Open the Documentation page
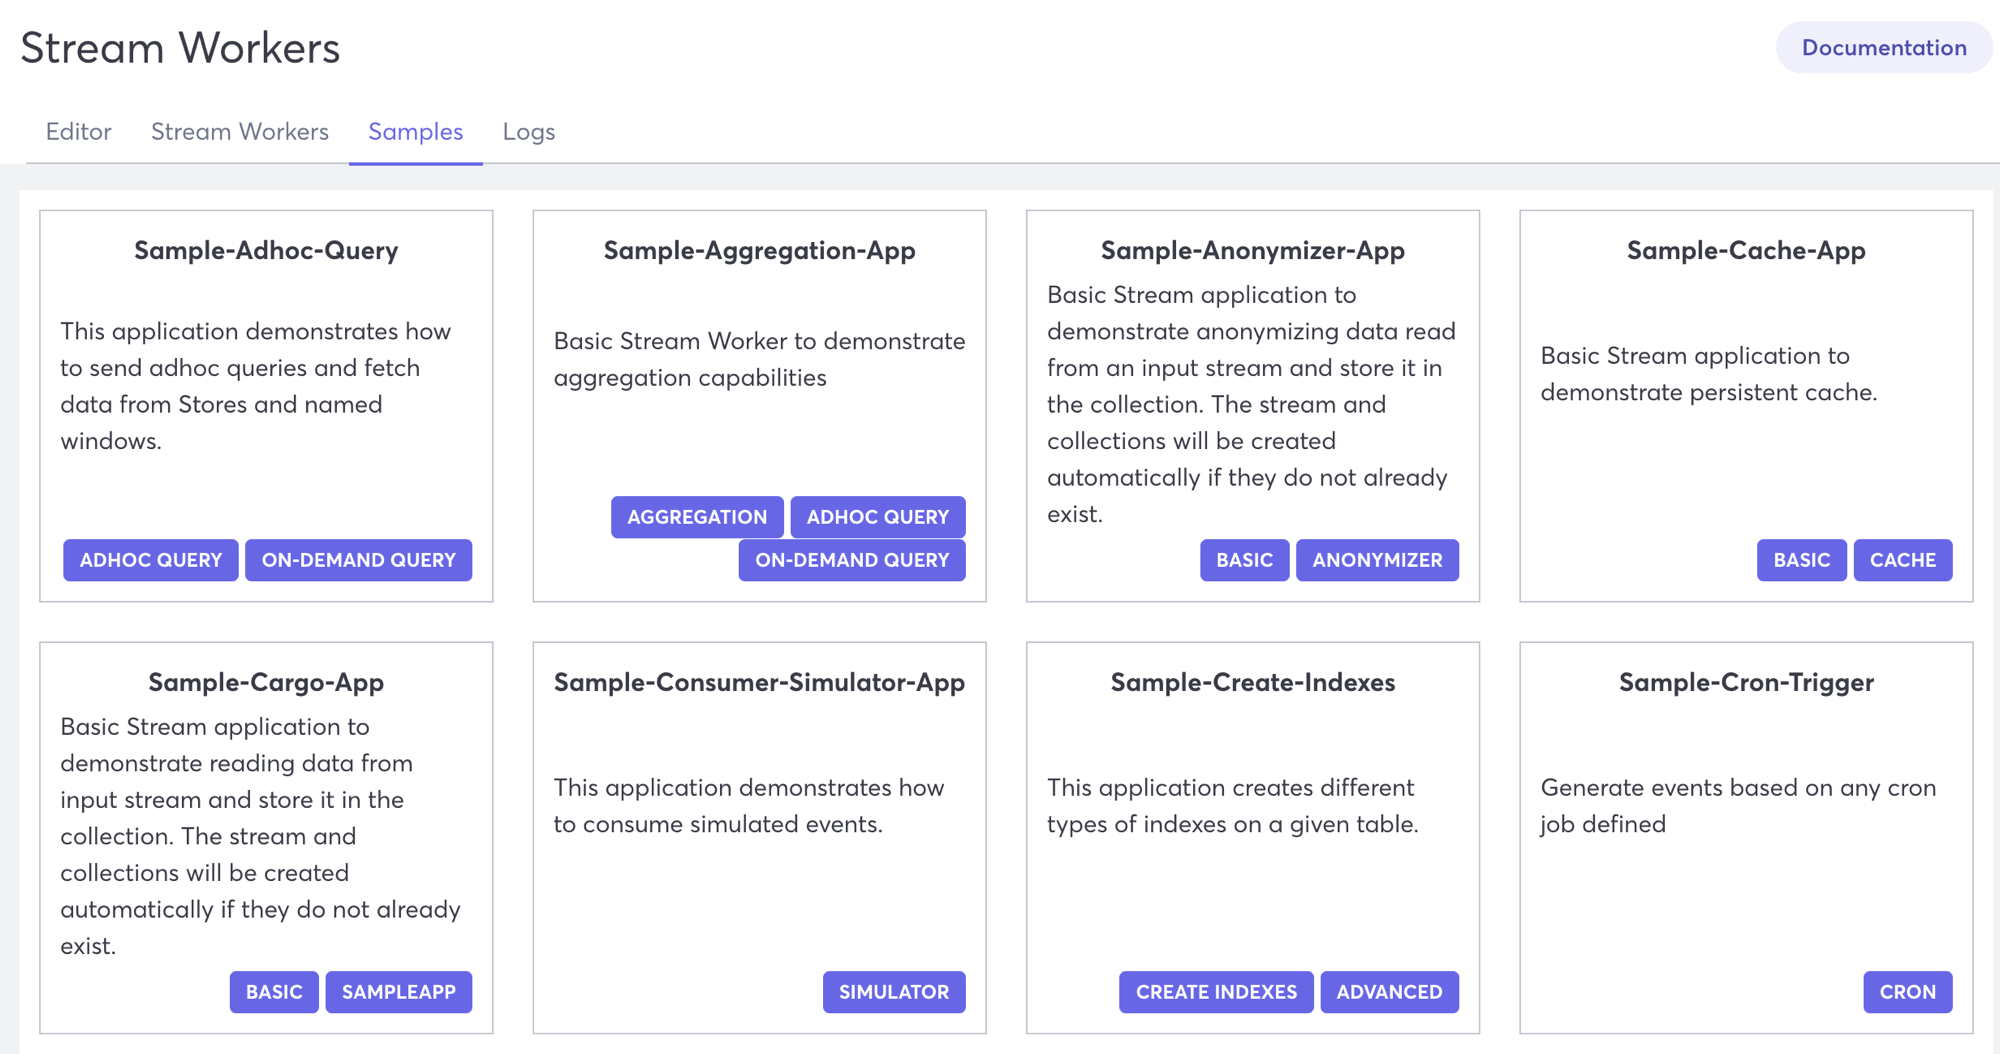Viewport: 2000px width, 1054px height. tap(1883, 47)
